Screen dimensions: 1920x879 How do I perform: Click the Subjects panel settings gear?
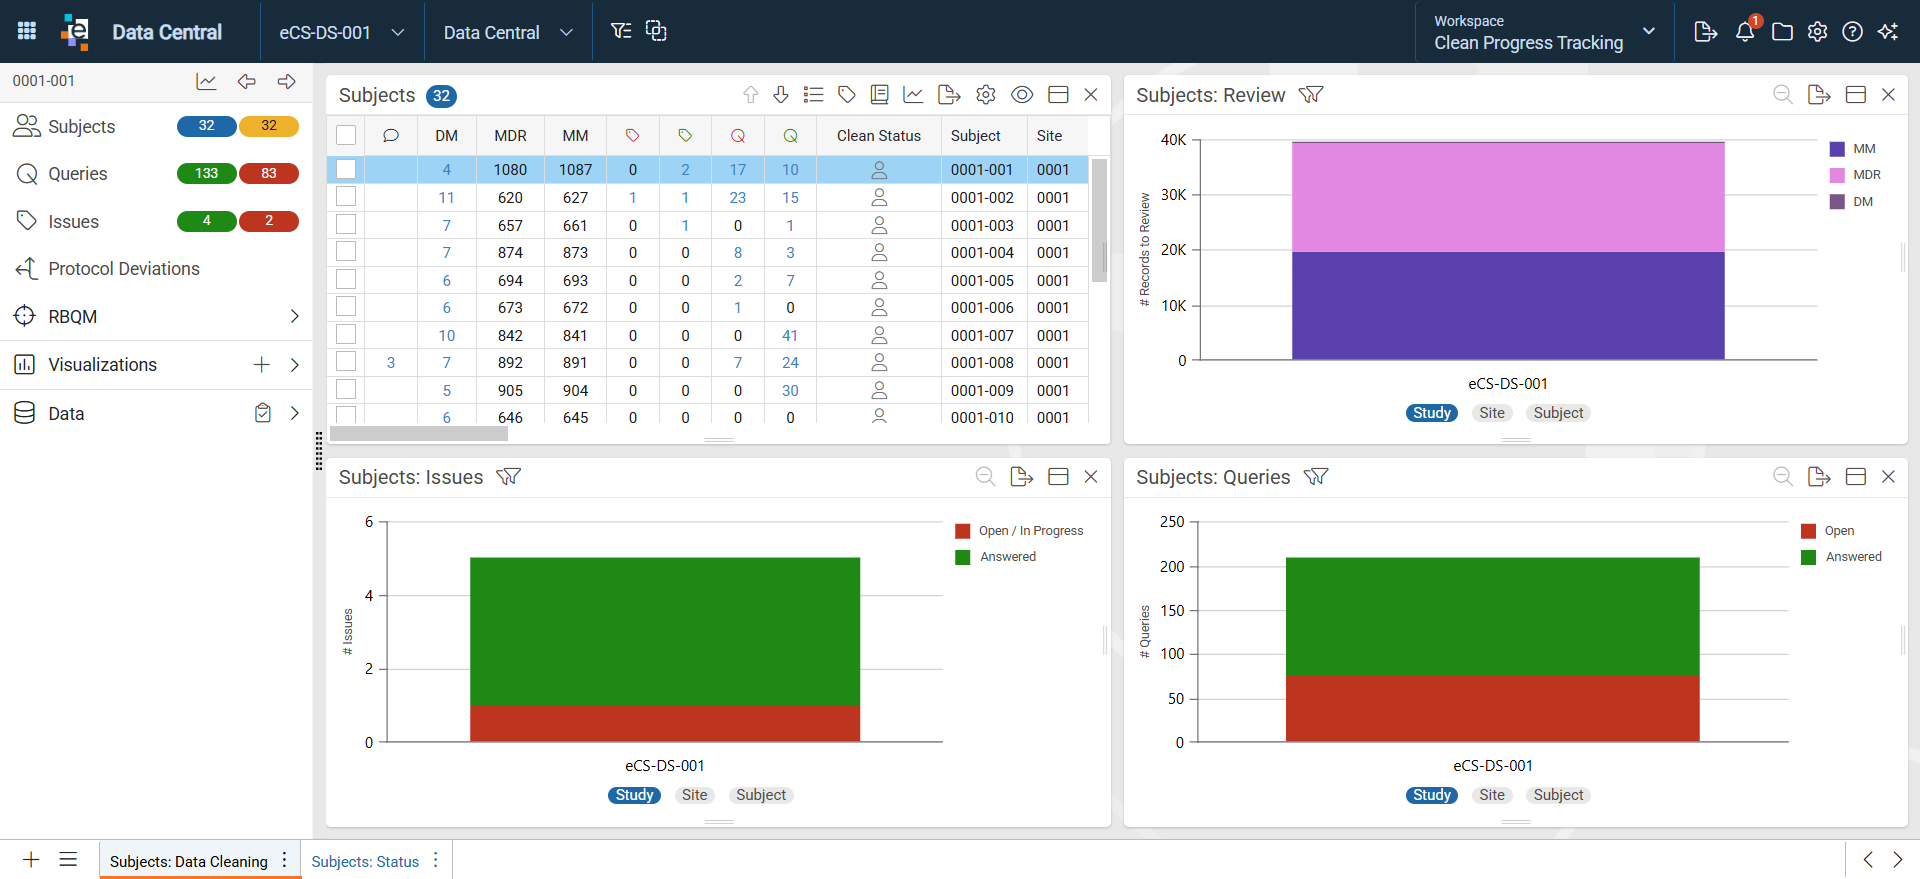[x=986, y=95]
